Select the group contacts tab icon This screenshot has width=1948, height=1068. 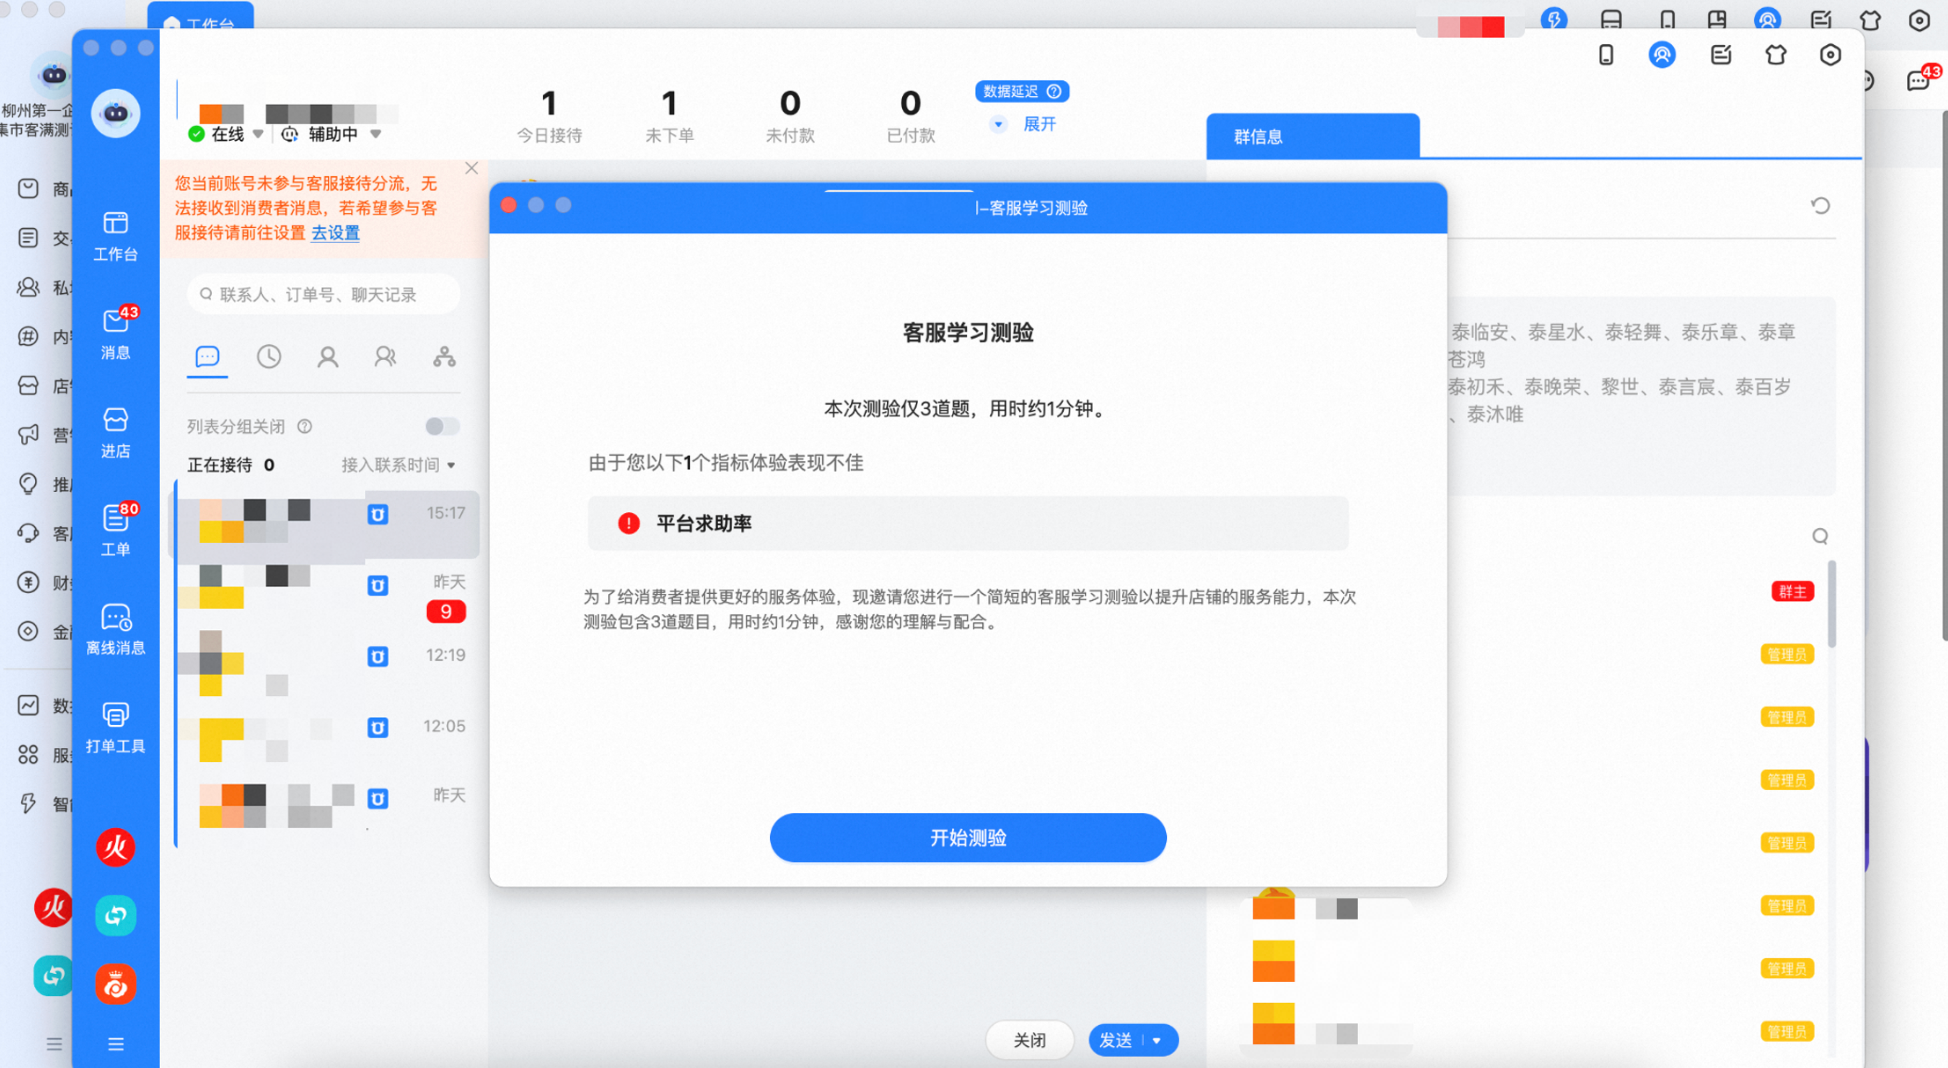pos(385,357)
